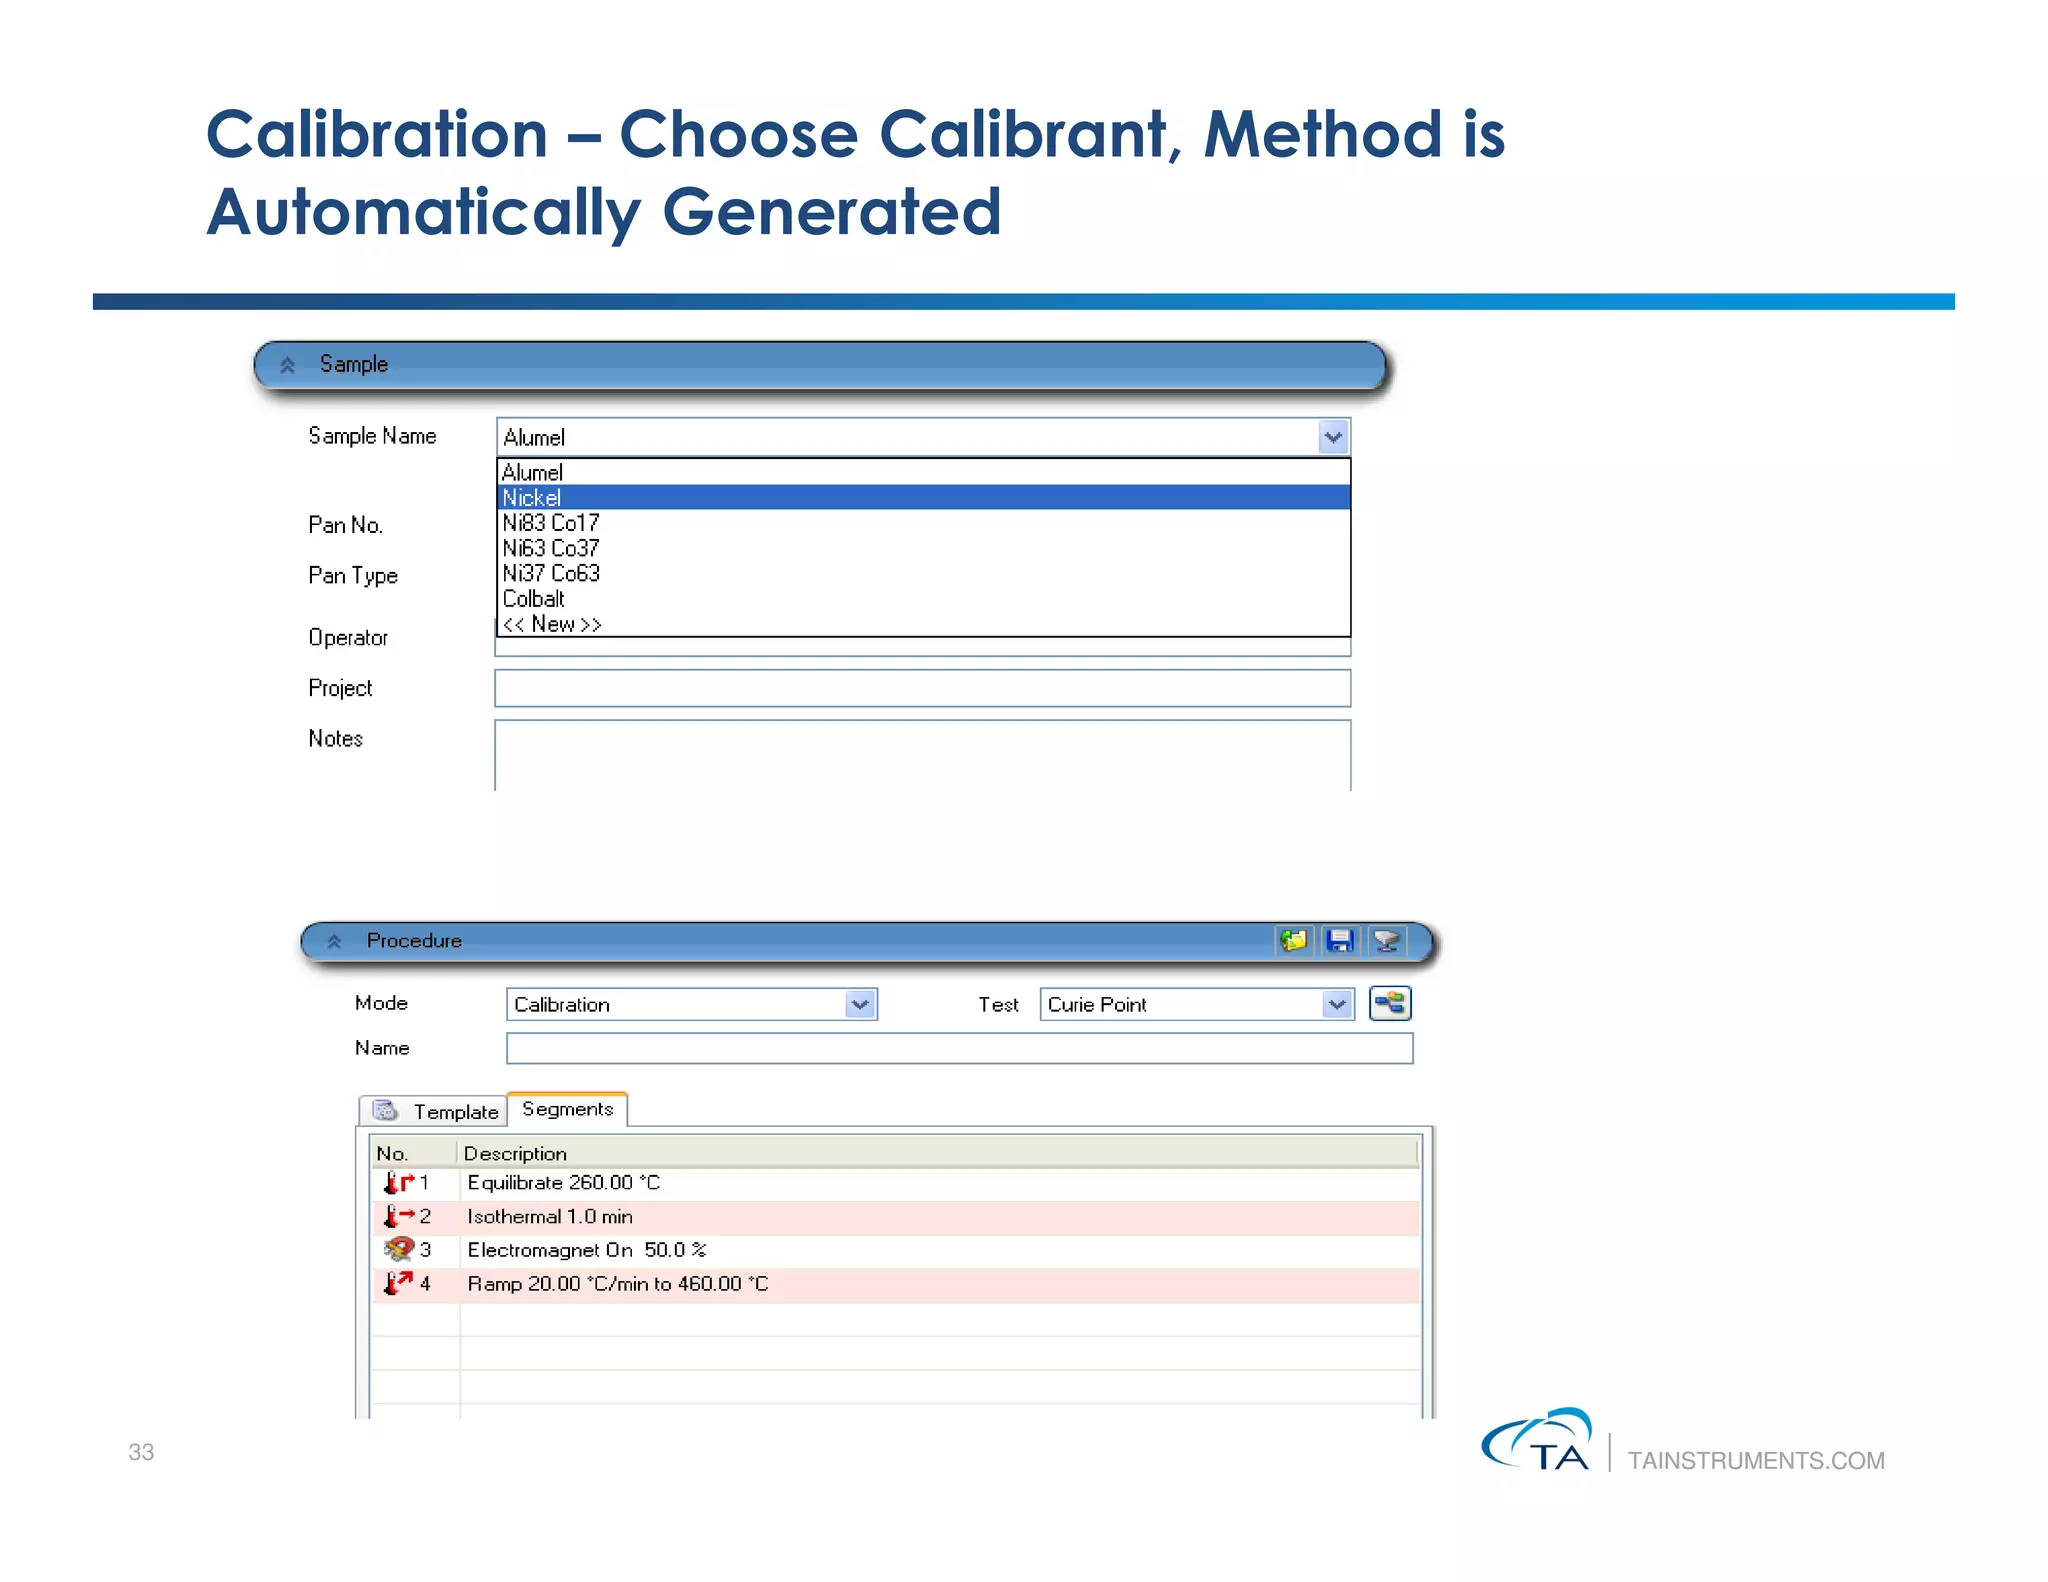The height and width of the screenshot is (1582, 2048).
Task: Click the Isothermal segment icon in row 2
Action: pos(397,1216)
